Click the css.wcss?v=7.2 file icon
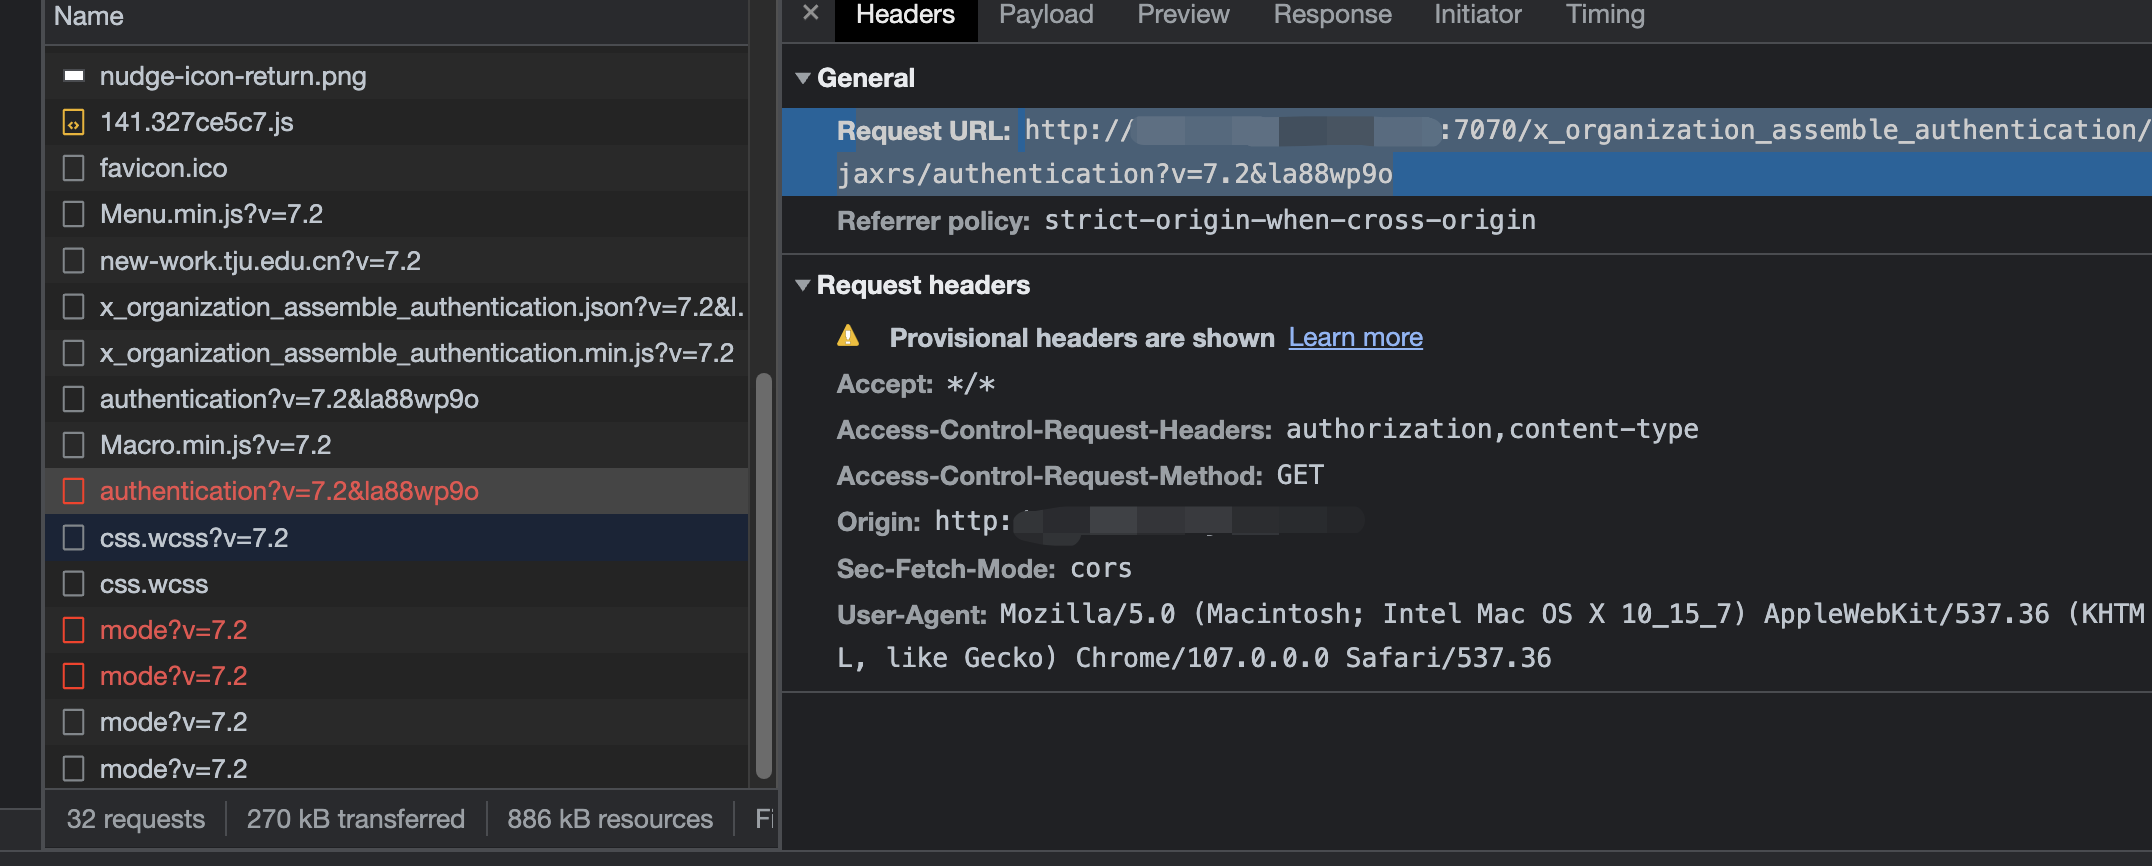This screenshot has height=866, width=2152. coord(73,538)
